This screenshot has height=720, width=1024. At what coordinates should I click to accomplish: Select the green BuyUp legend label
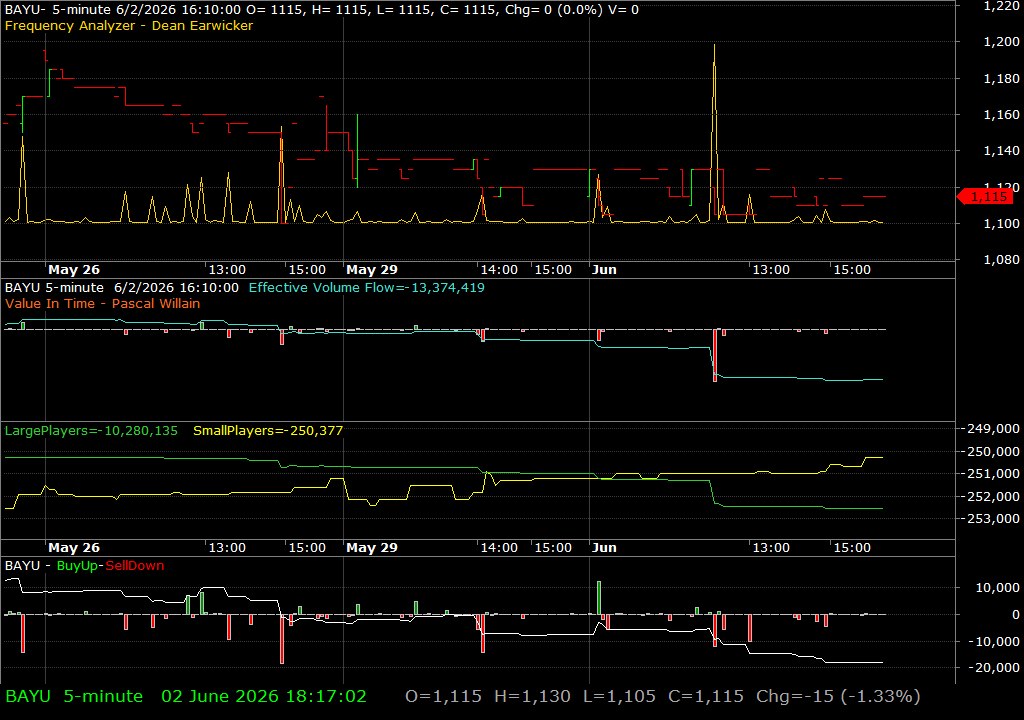pyautogui.click(x=77, y=566)
